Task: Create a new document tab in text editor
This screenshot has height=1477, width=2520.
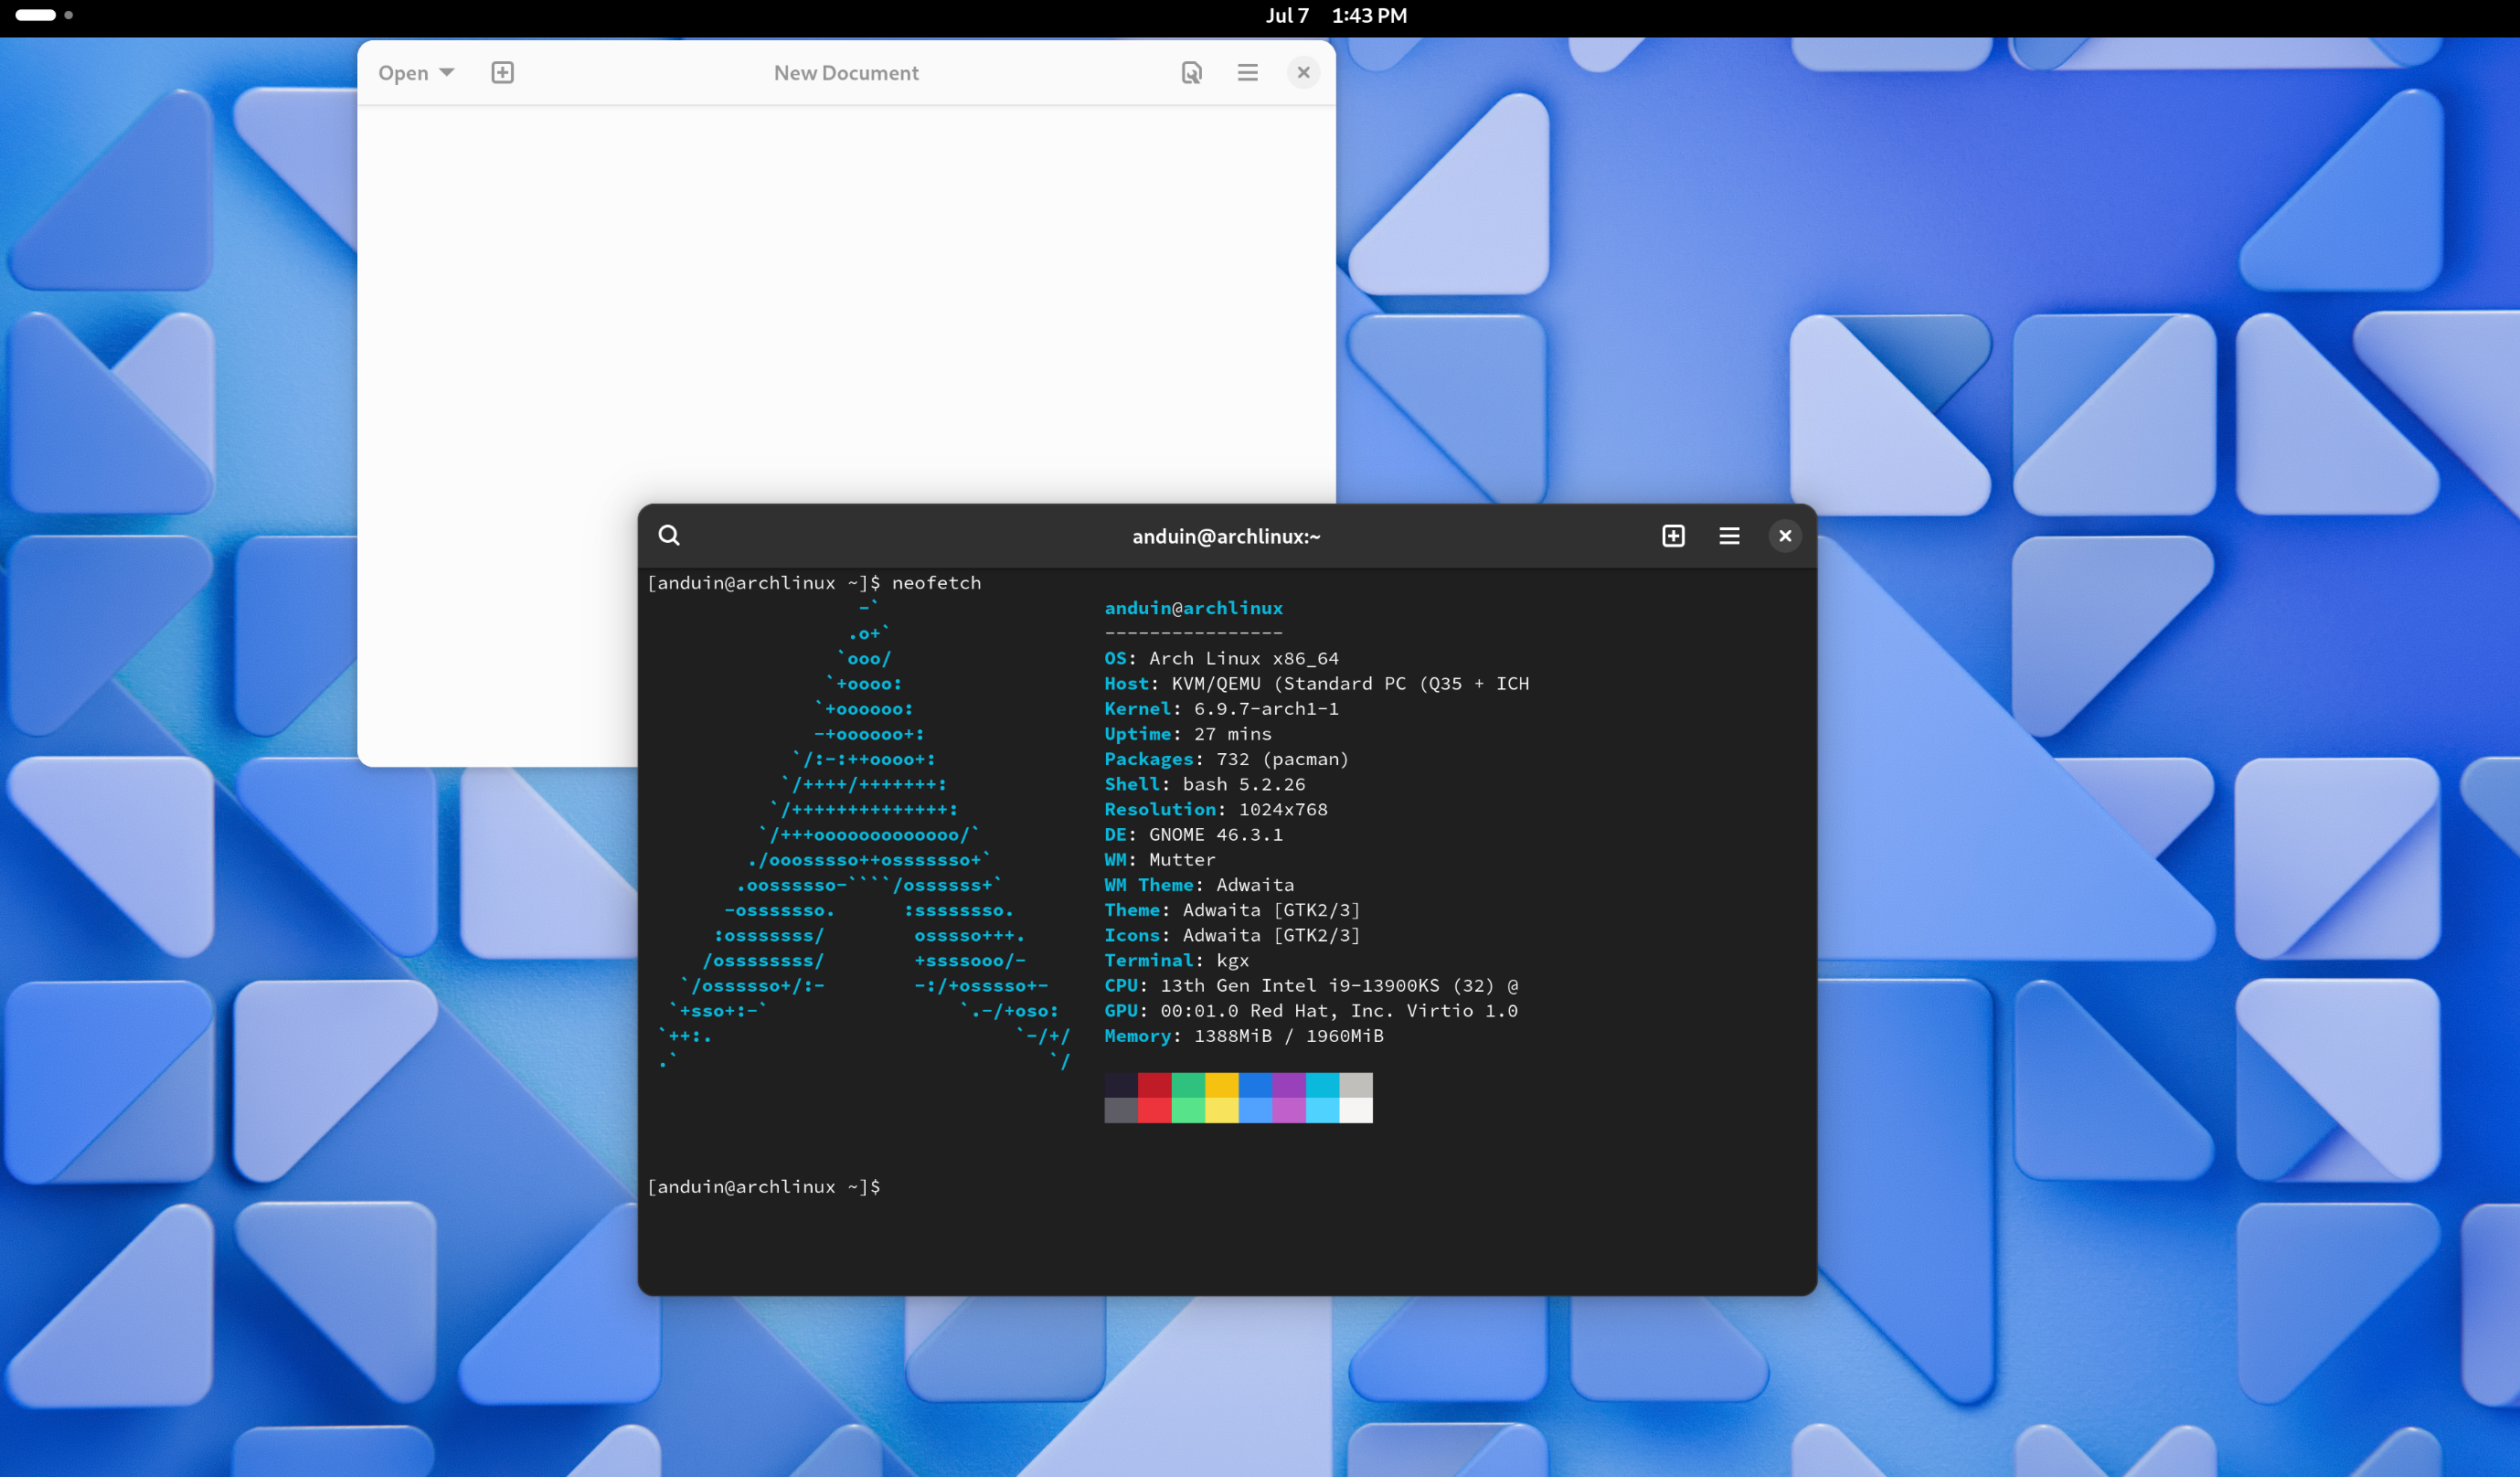Action: (502, 72)
